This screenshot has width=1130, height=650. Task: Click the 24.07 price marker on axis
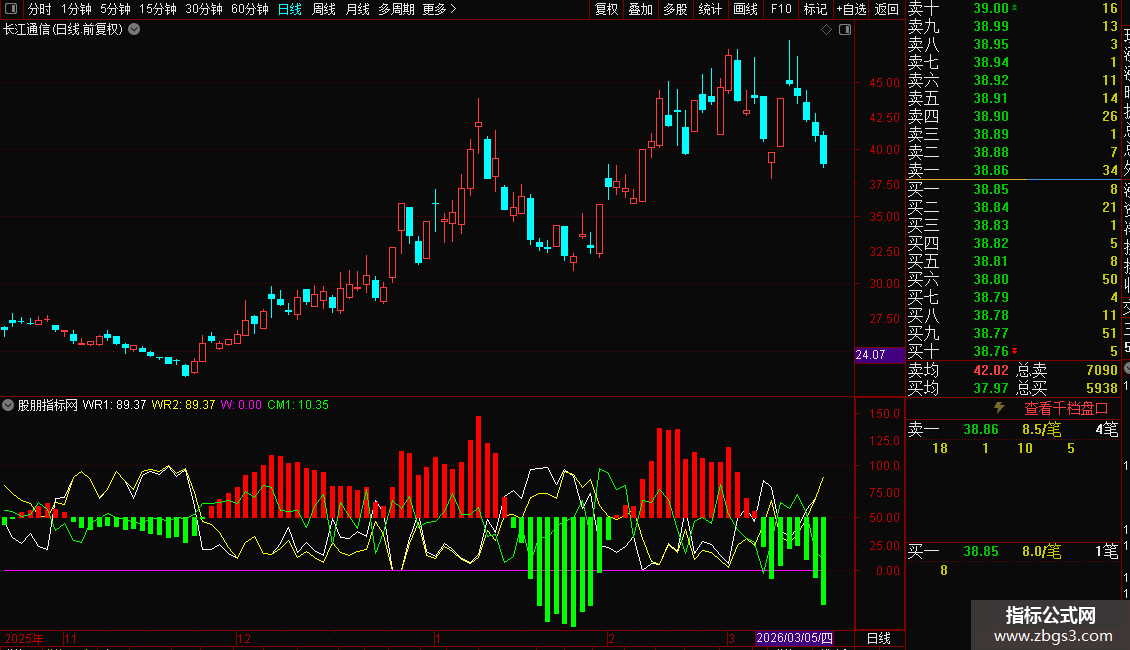pos(878,355)
